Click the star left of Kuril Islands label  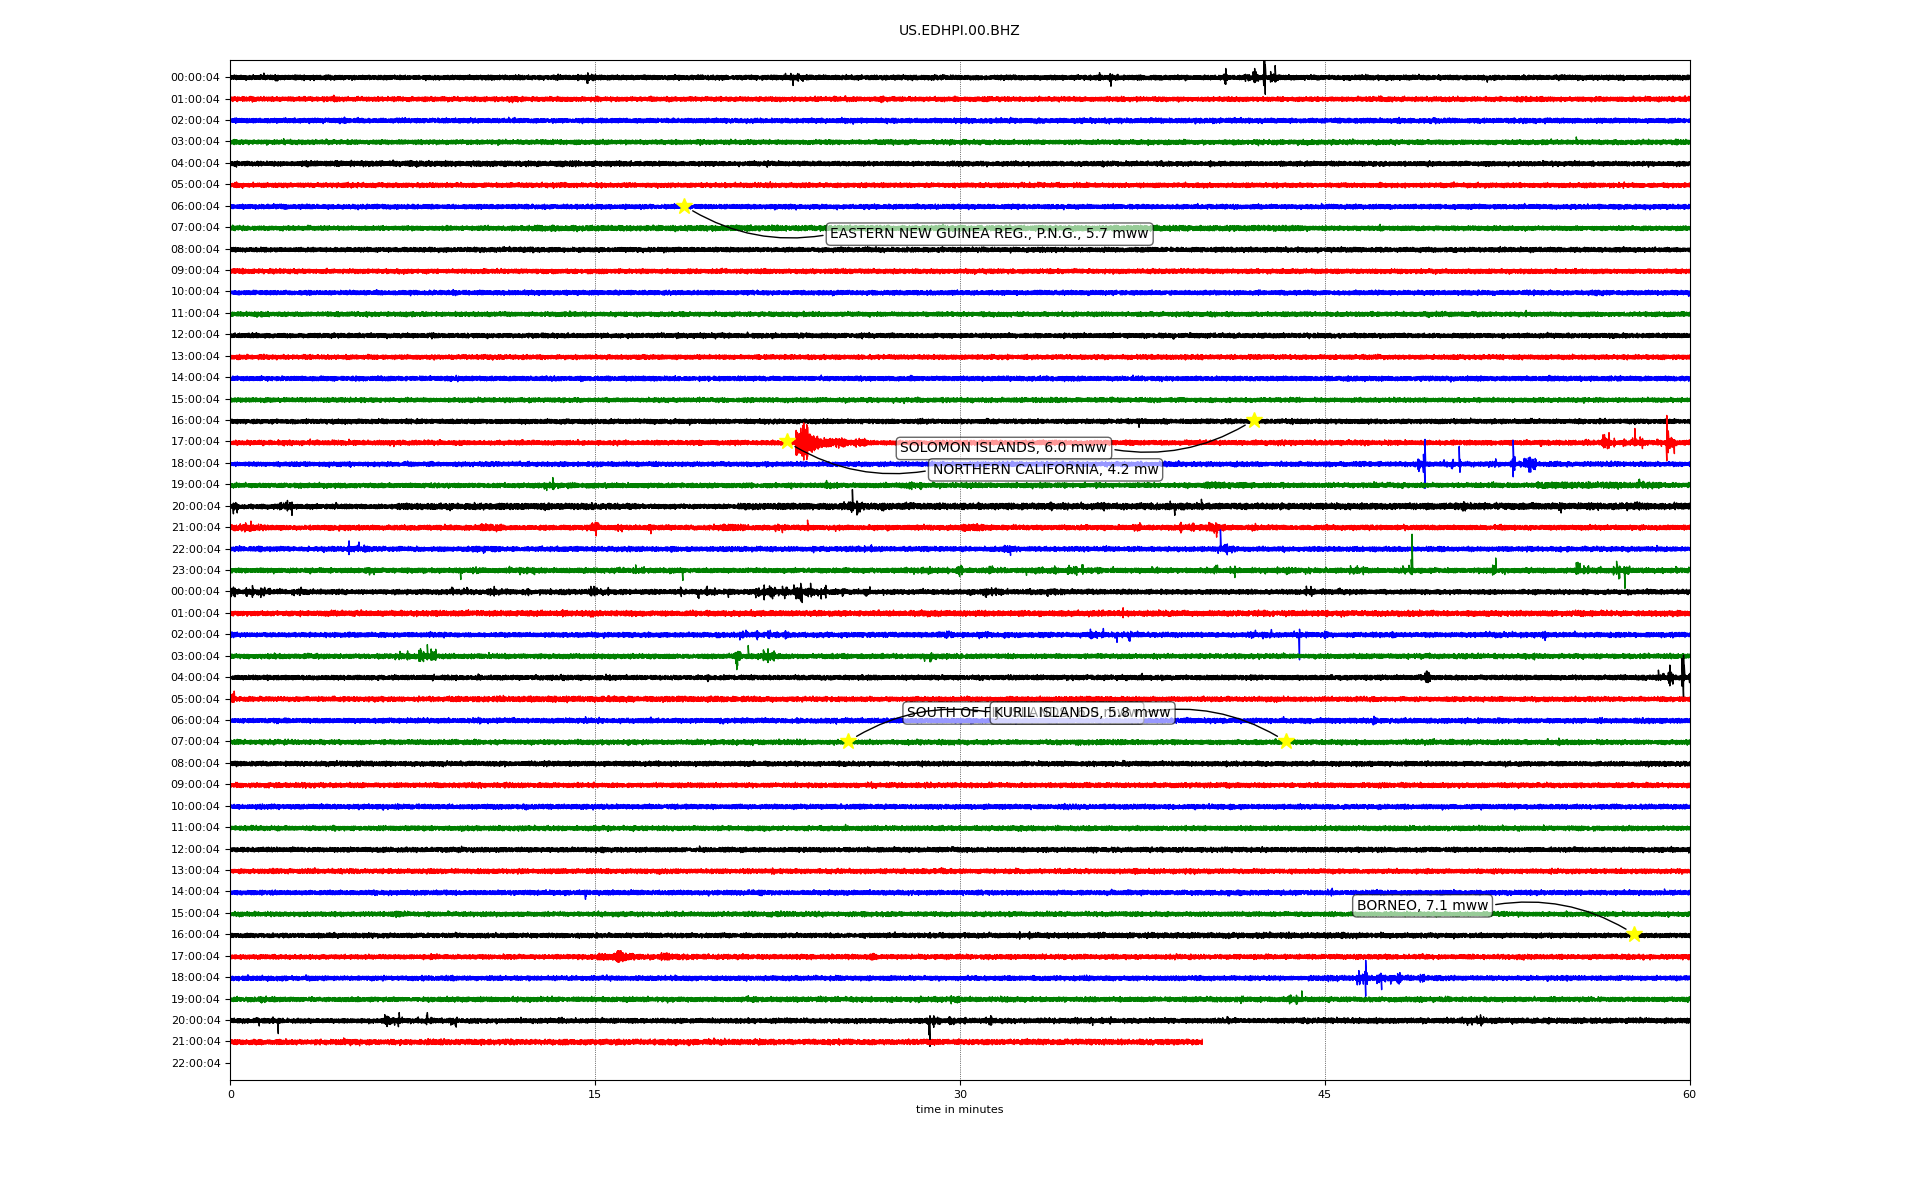point(848,741)
